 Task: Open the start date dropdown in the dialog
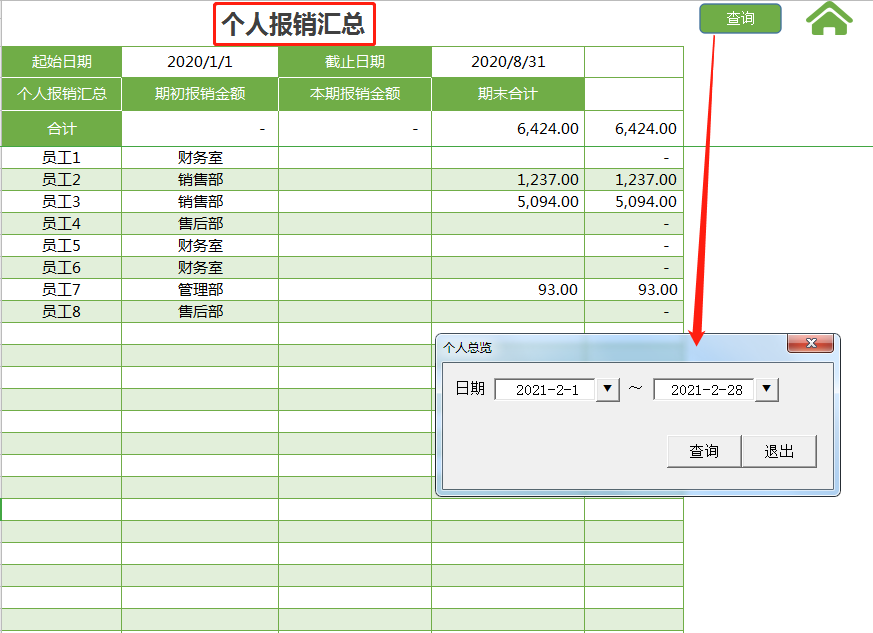pos(606,390)
